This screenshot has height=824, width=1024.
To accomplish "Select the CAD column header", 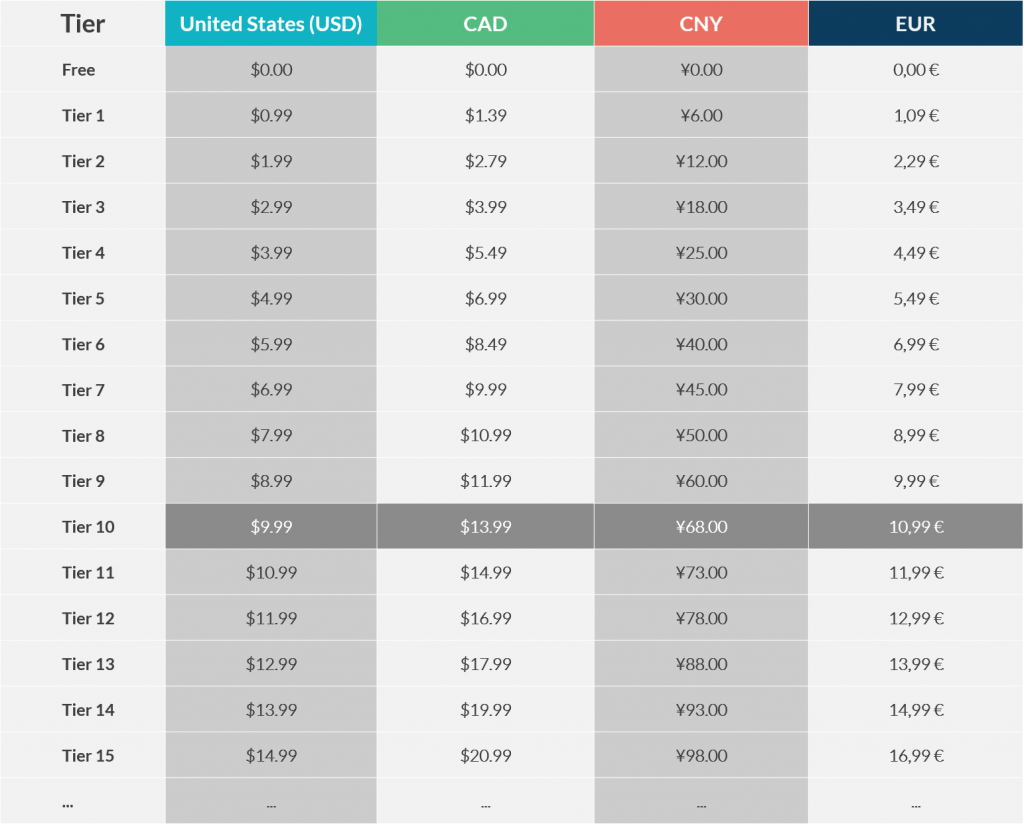I will pos(485,24).
